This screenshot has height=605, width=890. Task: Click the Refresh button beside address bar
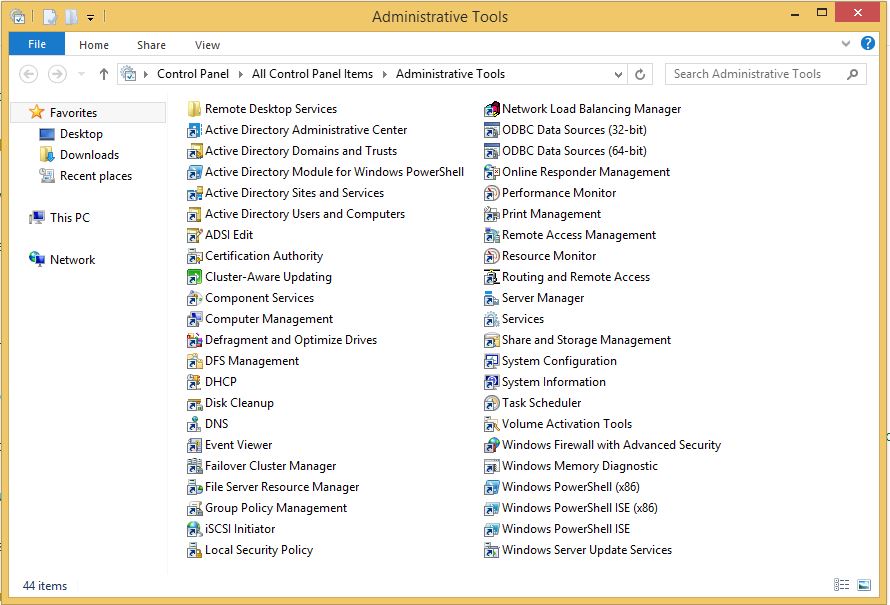coord(642,74)
